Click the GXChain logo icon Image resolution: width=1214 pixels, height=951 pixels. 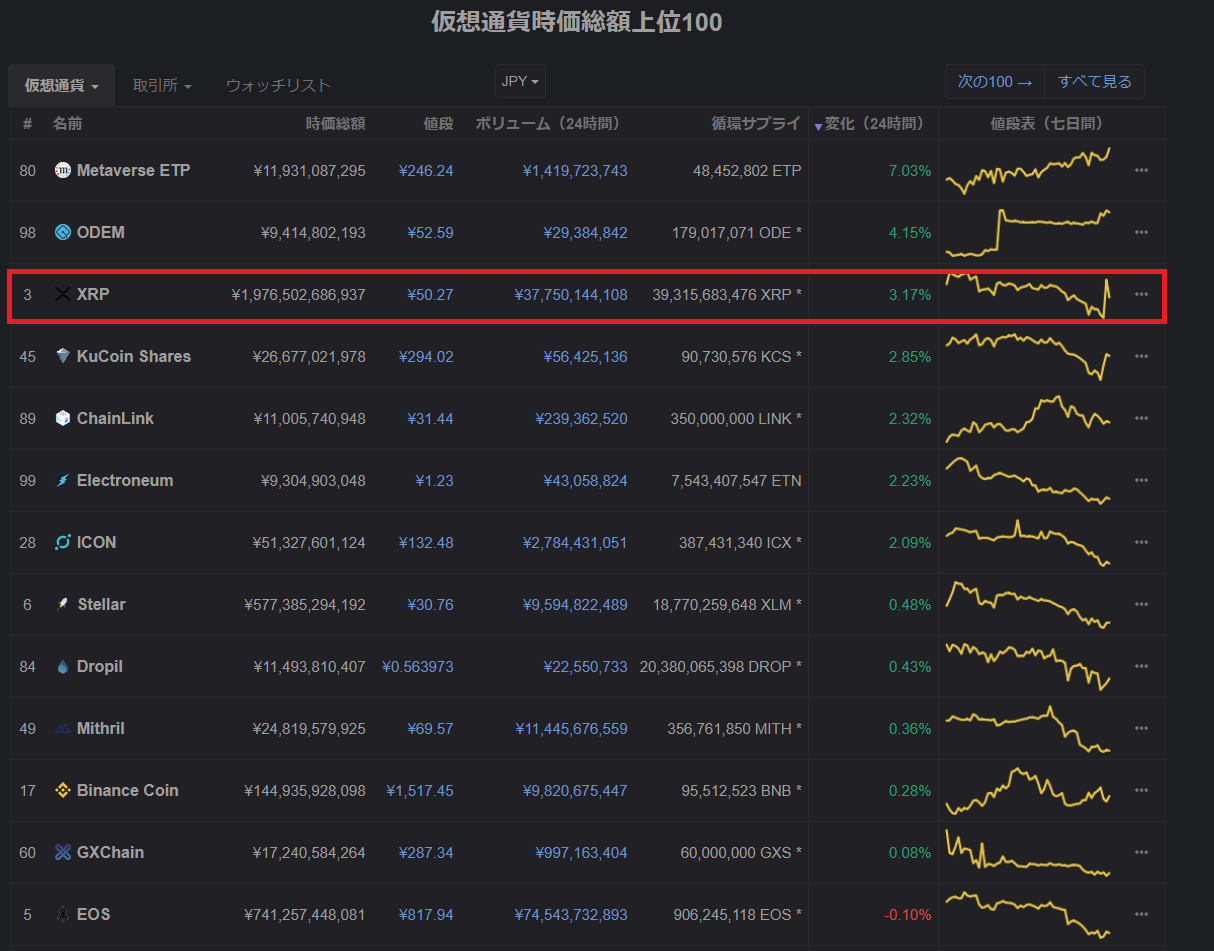click(x=63, y=853)
